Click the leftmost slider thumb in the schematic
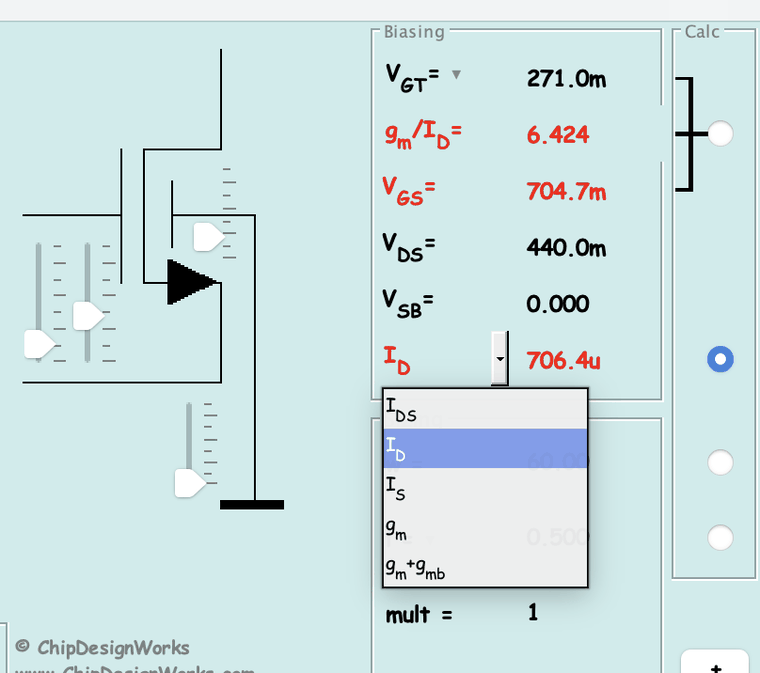The width and height of the screenshot is (760, 673). pyautogui.click(x=40, y=344)
